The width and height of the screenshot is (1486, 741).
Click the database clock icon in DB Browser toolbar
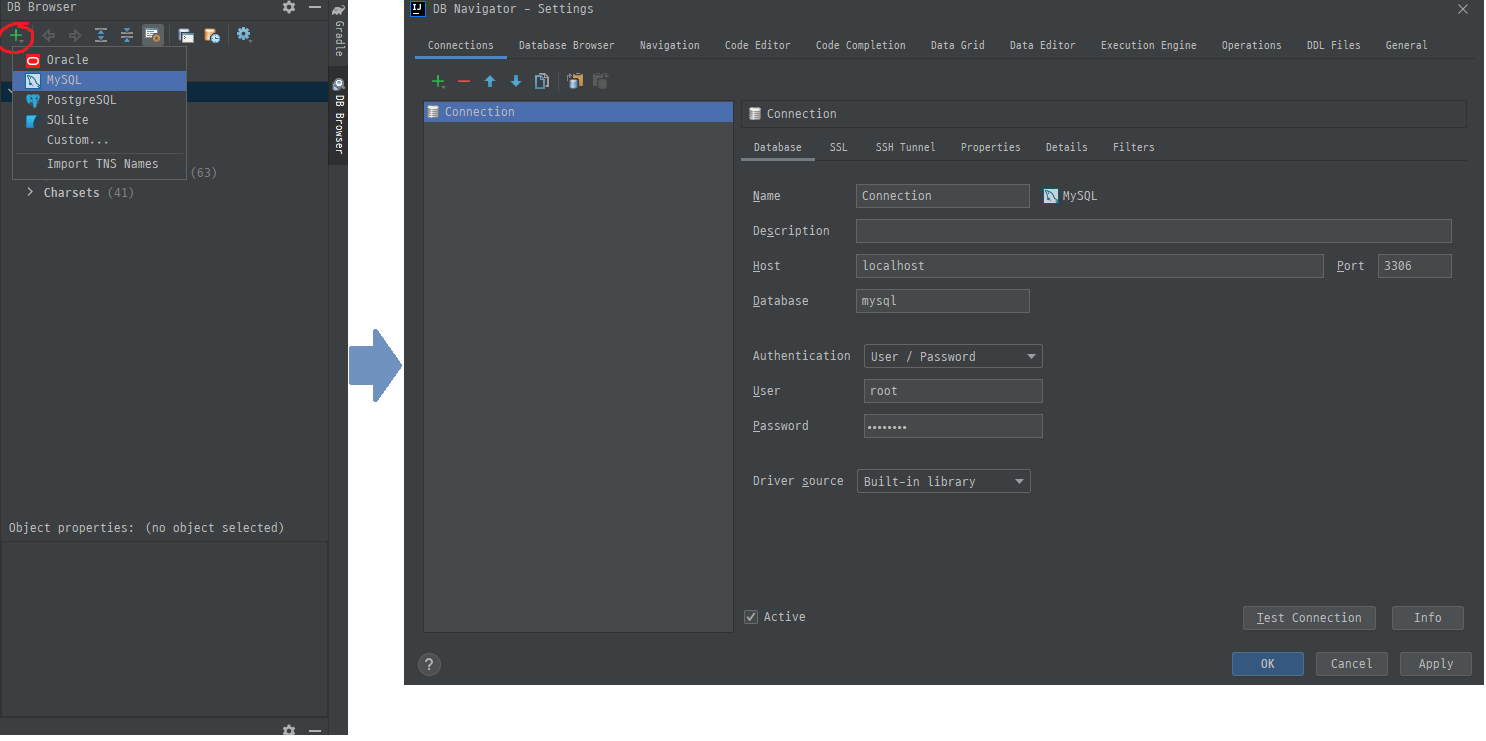pyautogui.click(x=212, y=35)
